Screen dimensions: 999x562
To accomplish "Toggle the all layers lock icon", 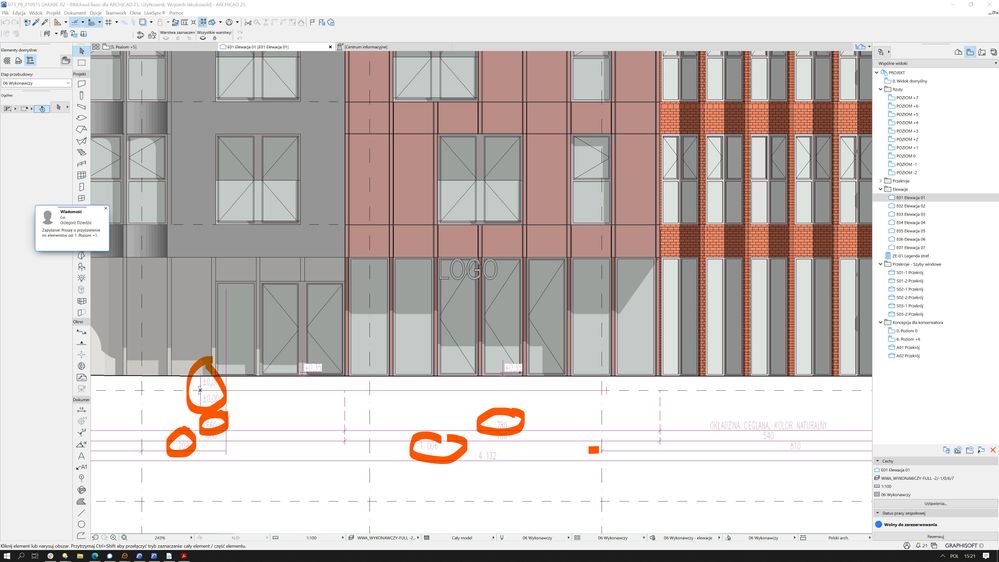I will click(x=215, y=38).
